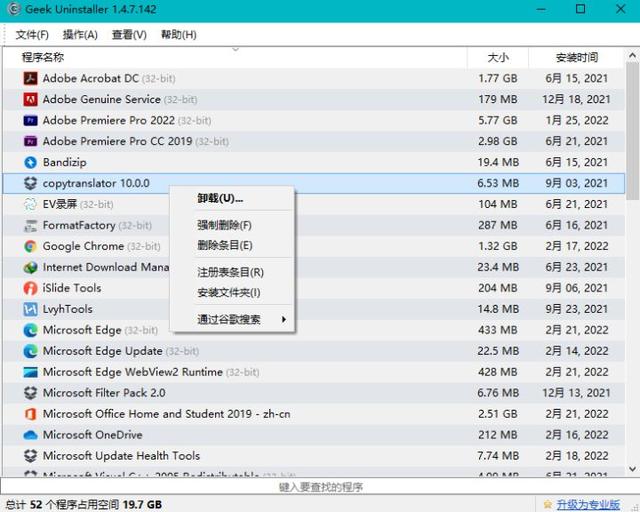The height and width of the screenshot is (512, 640).
Task: Click the vertical scrollbar thumb
Action: (632, 131)
